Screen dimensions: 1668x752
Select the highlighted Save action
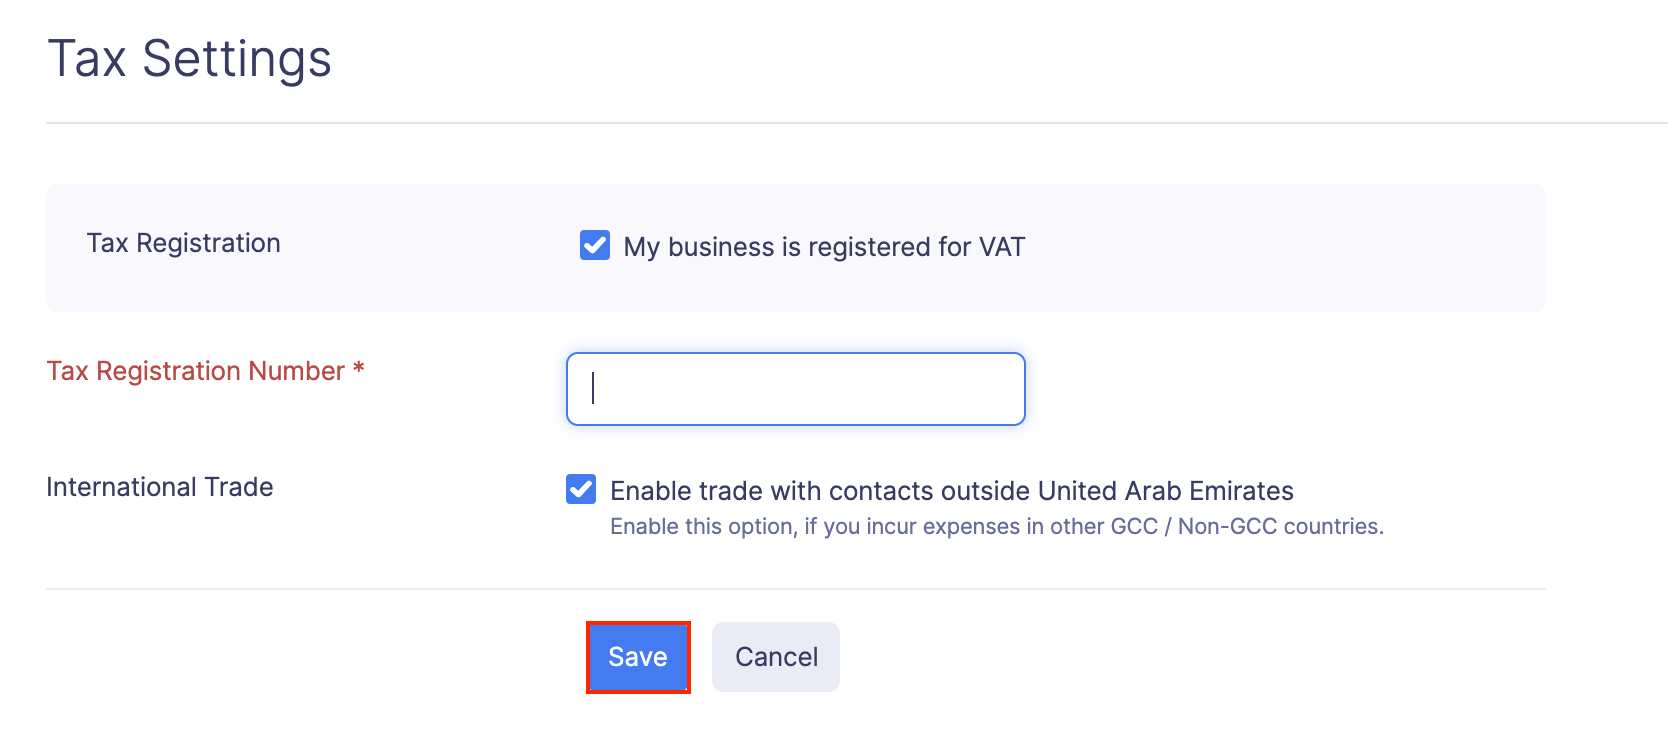pos(637,657)
